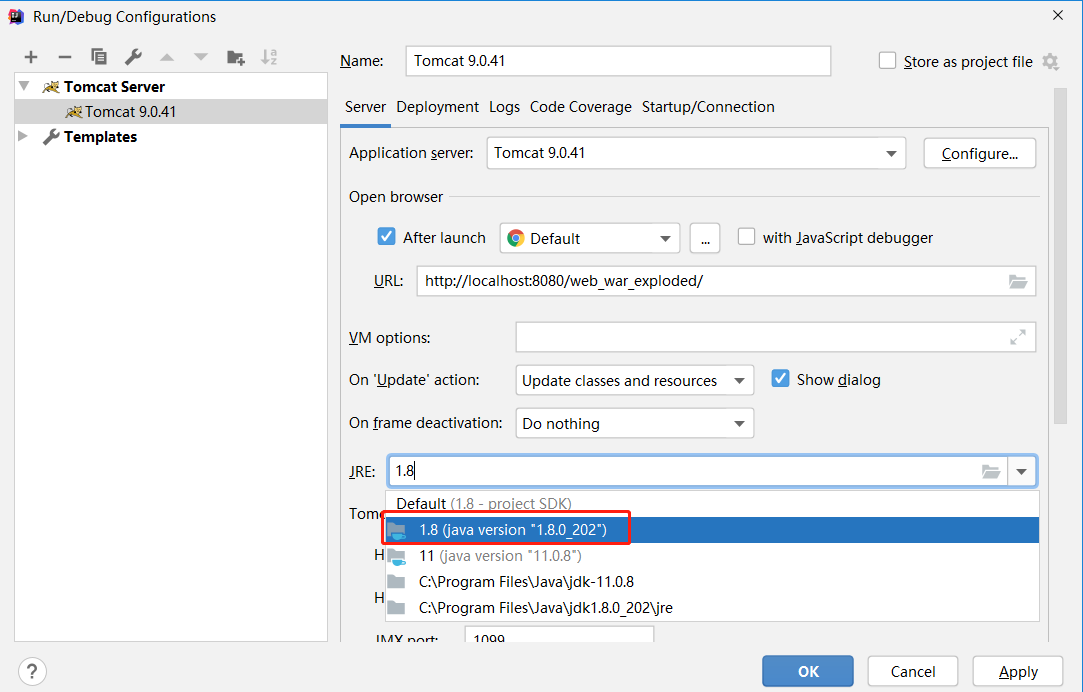Click the vertical scrollbar of settings panel
The image size is (1083, 692).
(x=1060, y=256)
